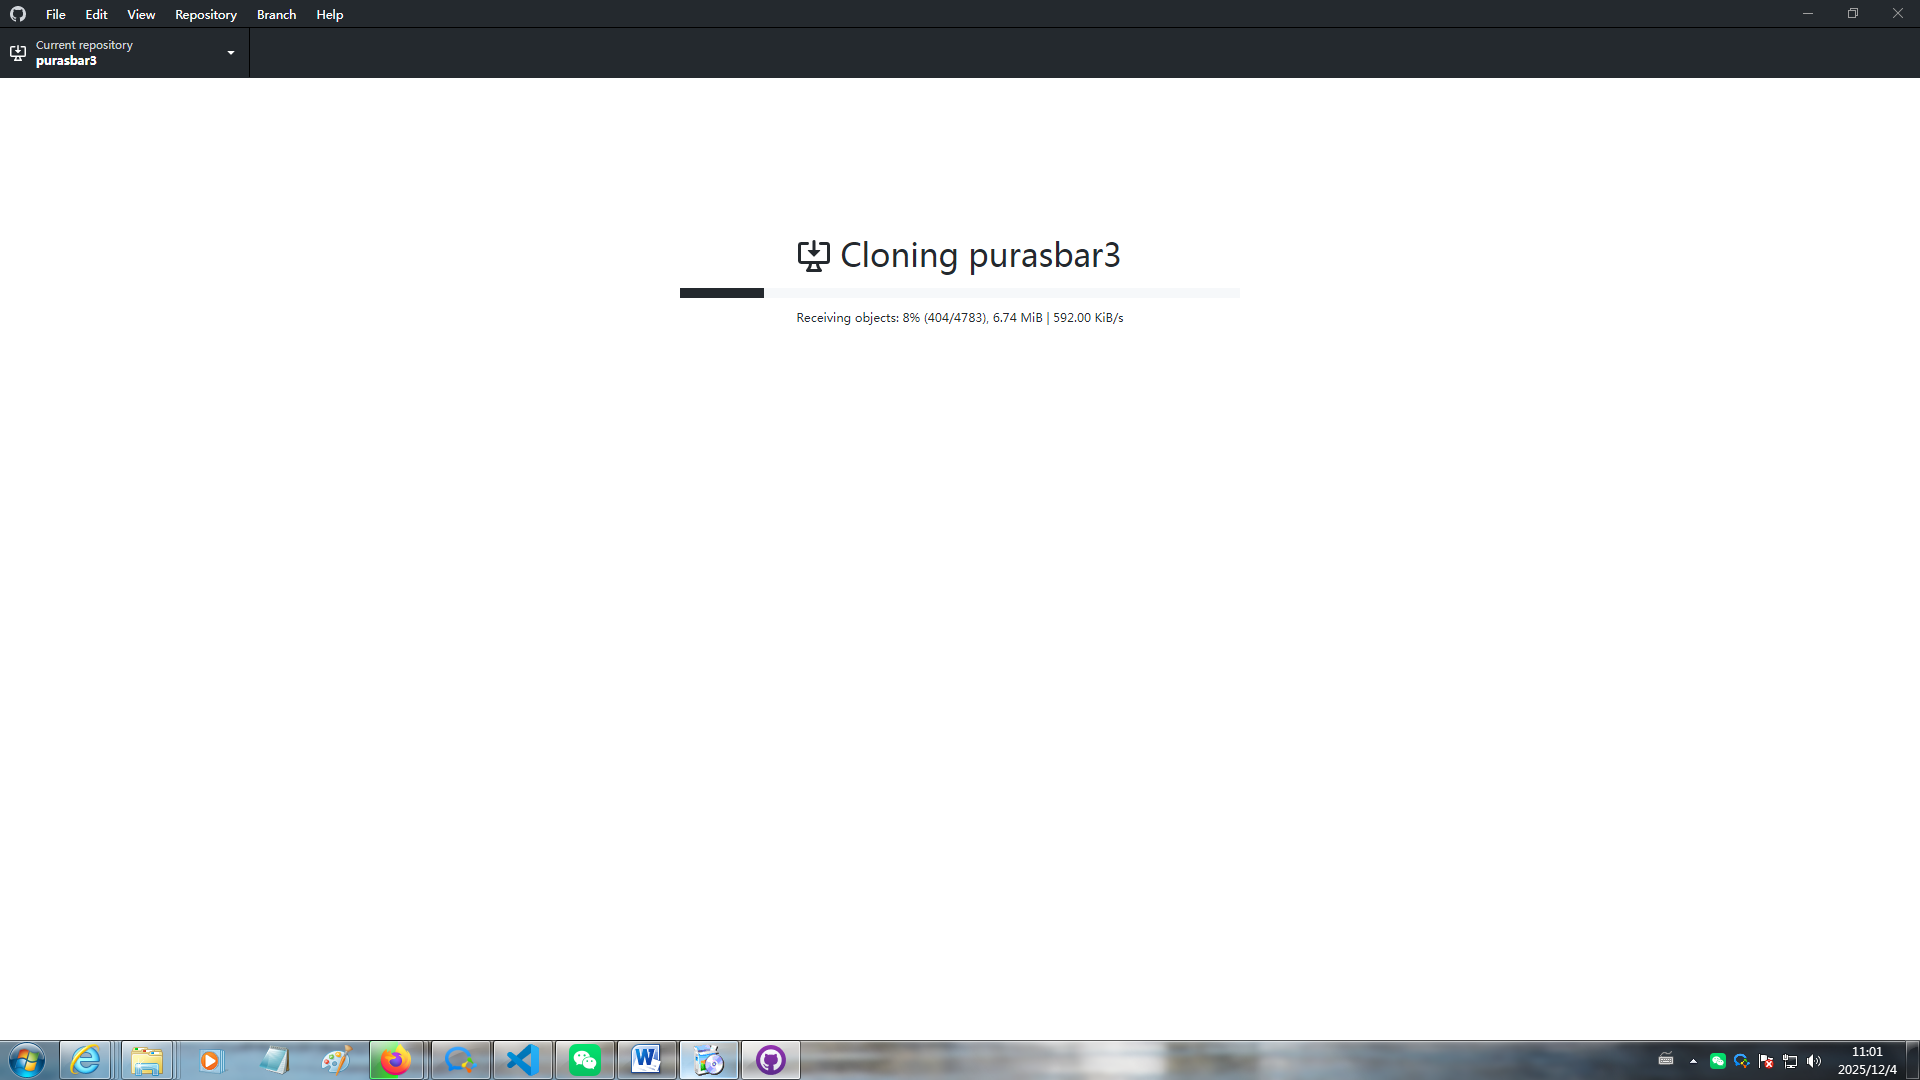Click the GitHub logo in menu bar
This screenshot has width=1920, height=1080.
18,14
